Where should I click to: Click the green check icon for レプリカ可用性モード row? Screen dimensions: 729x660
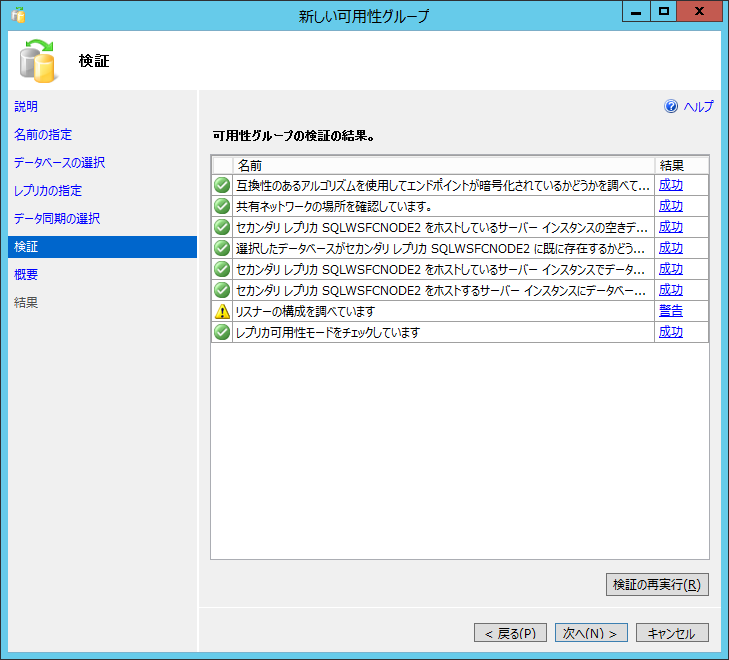pos(222,332)
